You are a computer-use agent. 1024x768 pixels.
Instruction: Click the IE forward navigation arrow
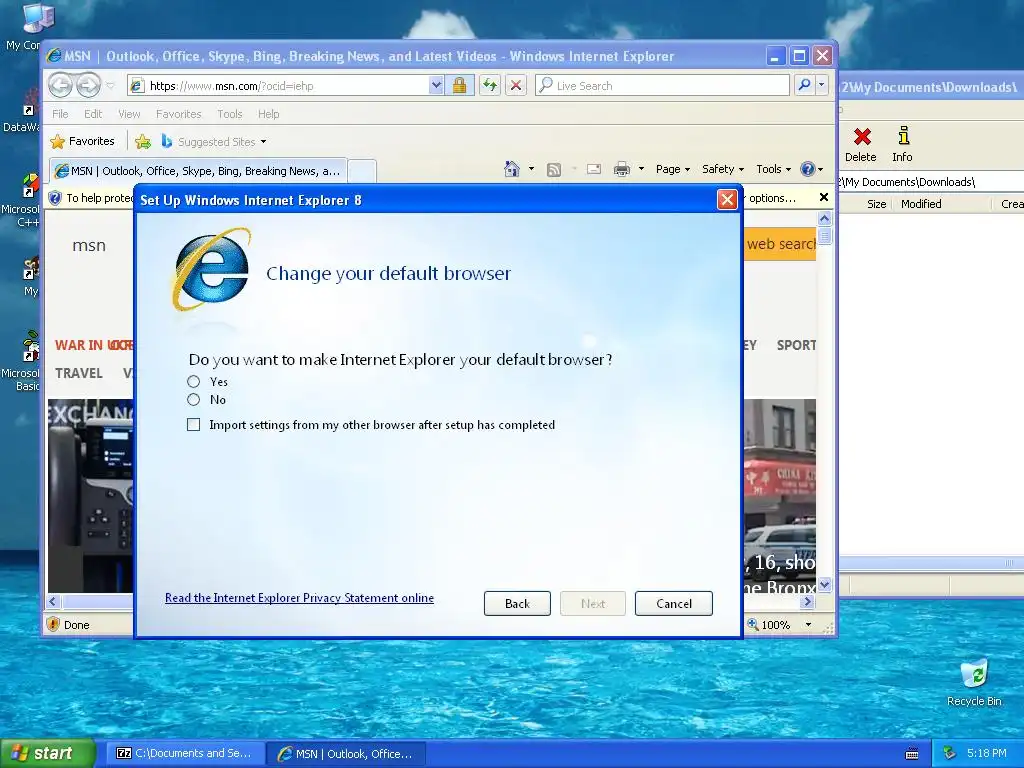coord(89,85)
